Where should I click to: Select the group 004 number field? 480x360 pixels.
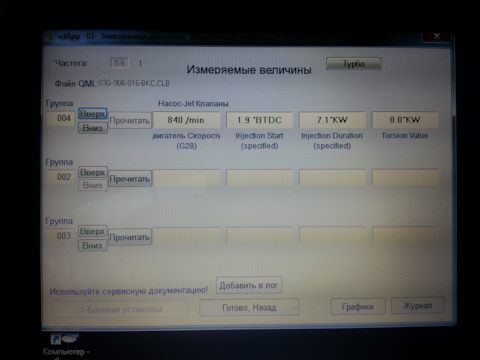(62, 118)
